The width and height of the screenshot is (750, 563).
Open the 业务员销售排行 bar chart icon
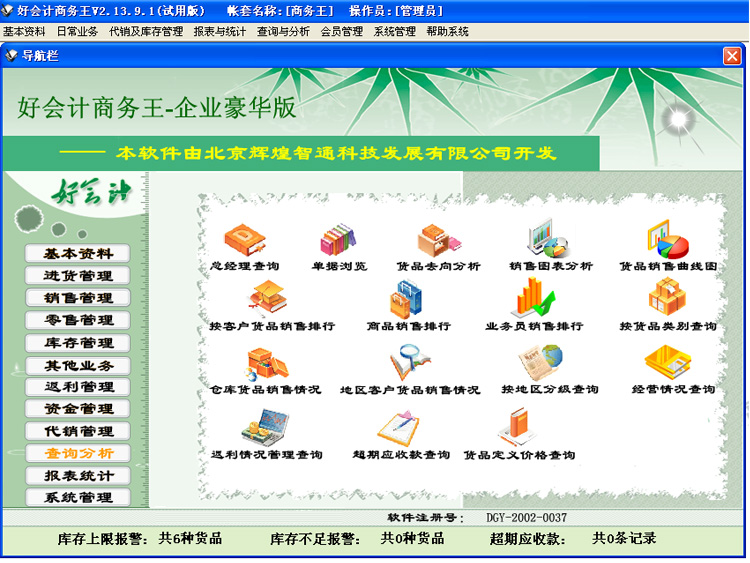[x=533, y=297]
